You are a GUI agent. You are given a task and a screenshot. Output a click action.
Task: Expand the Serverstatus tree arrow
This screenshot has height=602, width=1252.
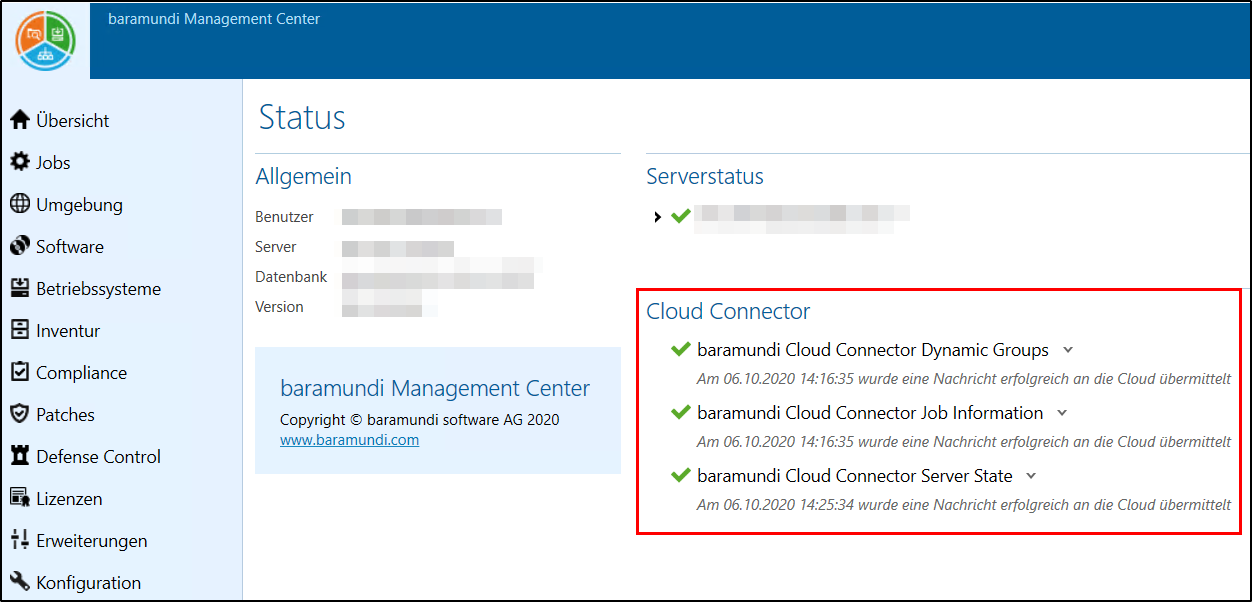click(x=657, y=217)
